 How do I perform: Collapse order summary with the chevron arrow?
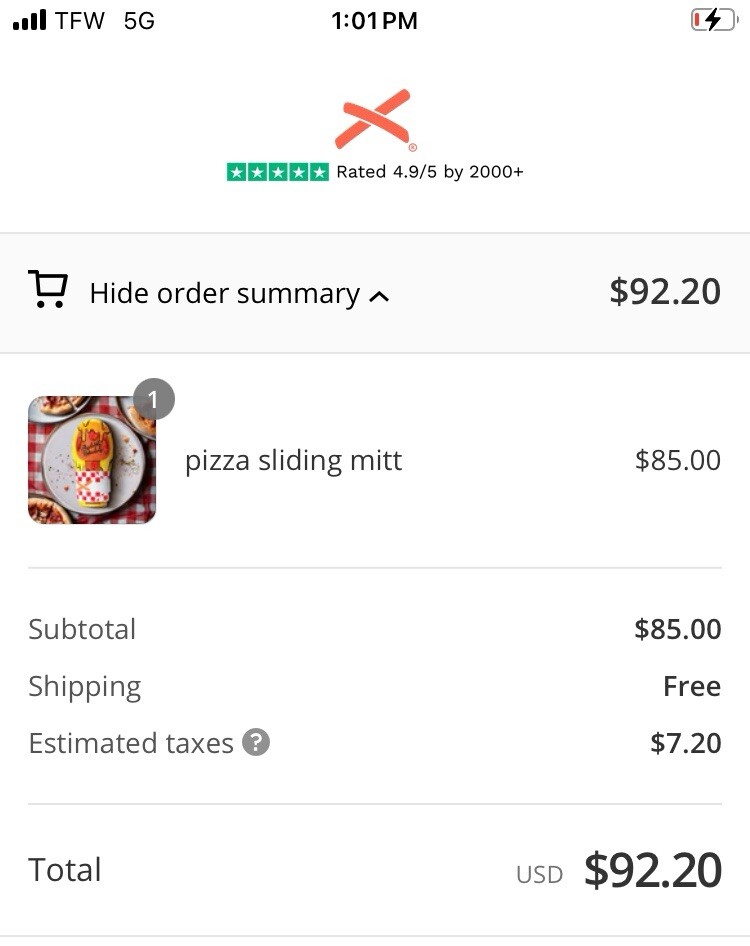[x=379, y=296]
